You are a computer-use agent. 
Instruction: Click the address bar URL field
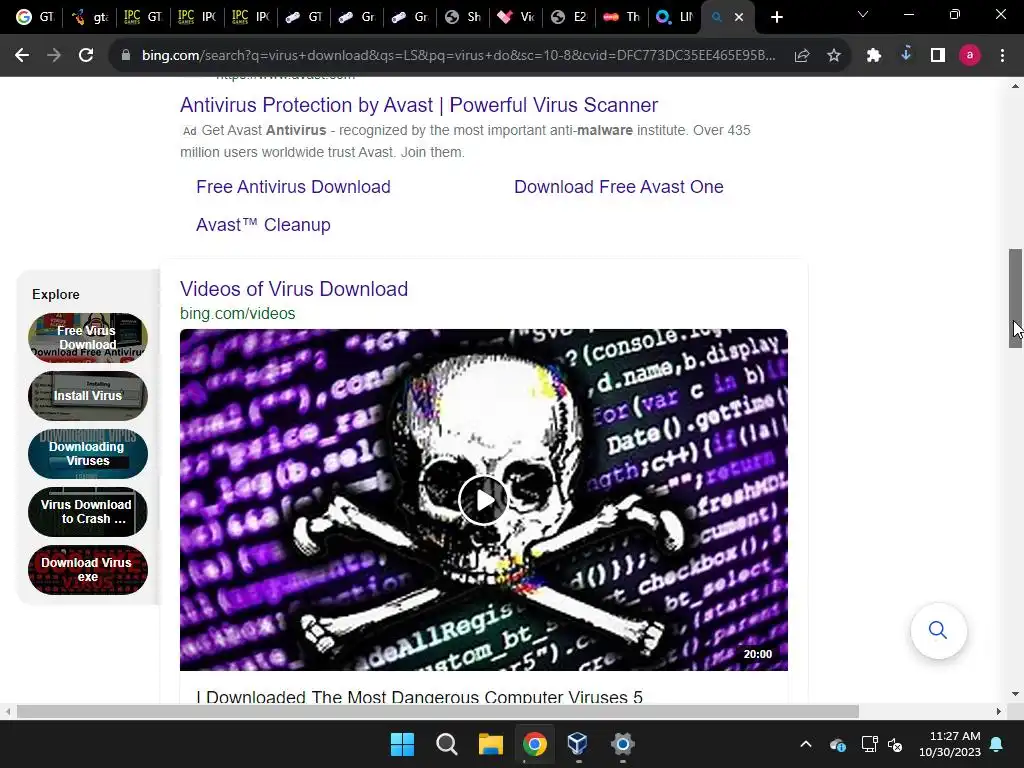[x=458, y=56]
